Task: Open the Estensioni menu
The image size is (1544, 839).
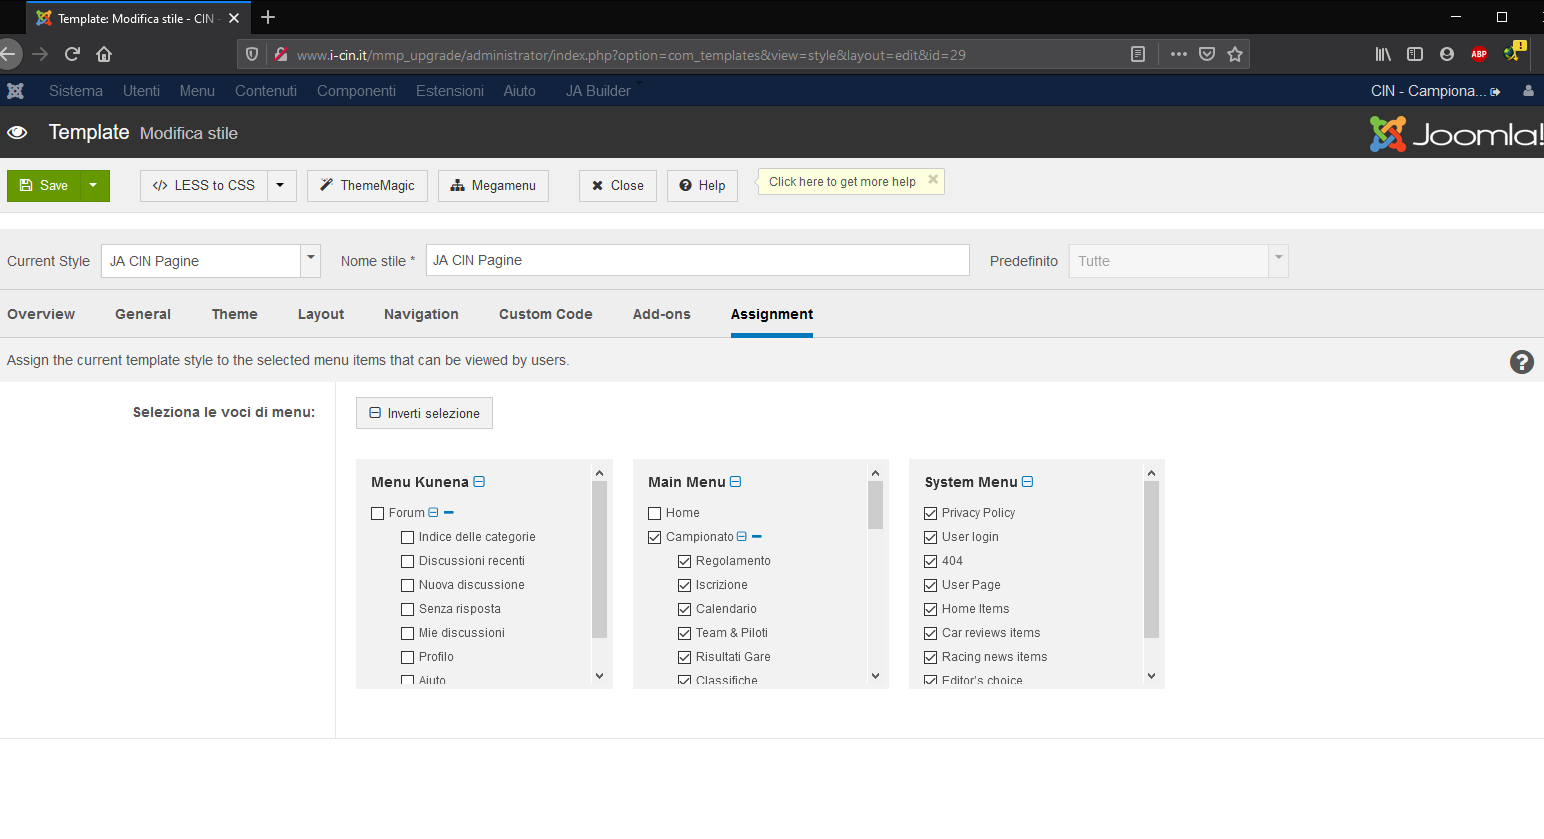Action: pyautogui.click(x=449, y=91)
